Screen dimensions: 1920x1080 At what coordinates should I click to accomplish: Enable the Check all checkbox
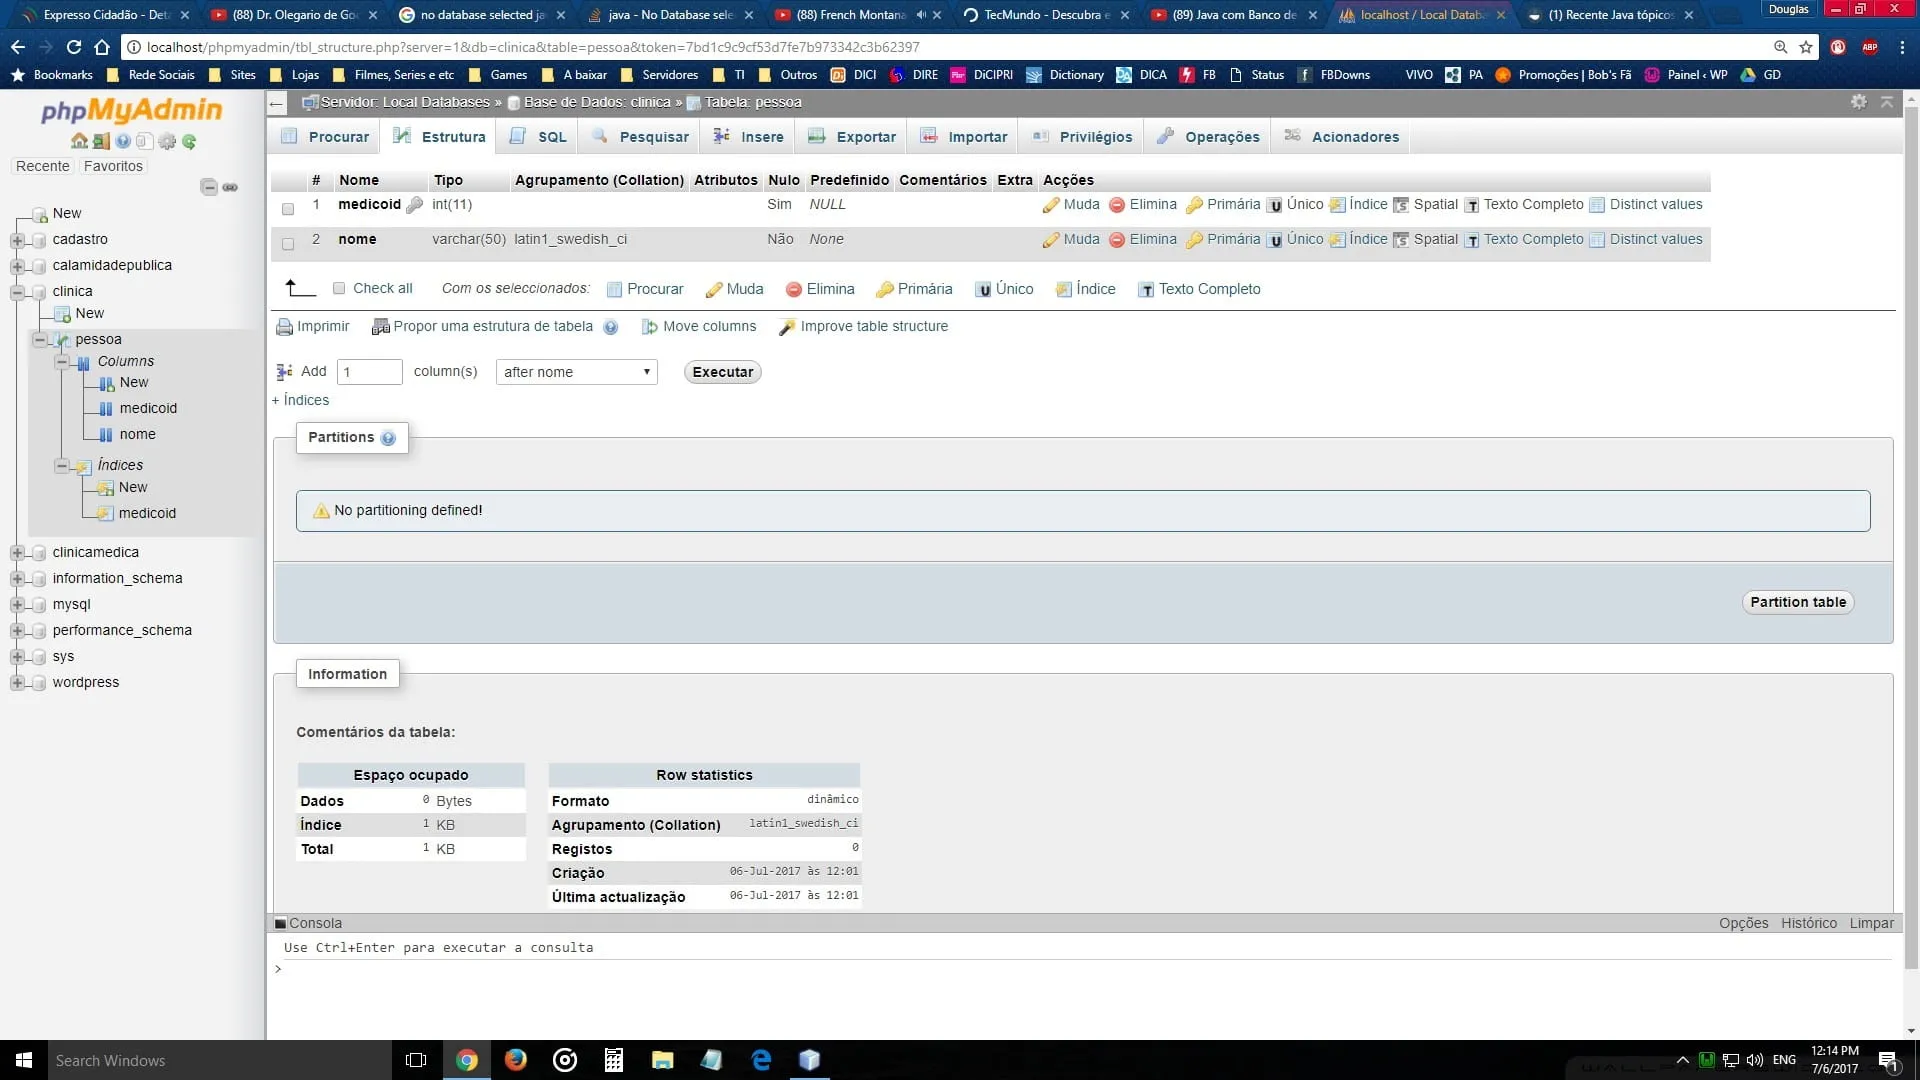339,289
